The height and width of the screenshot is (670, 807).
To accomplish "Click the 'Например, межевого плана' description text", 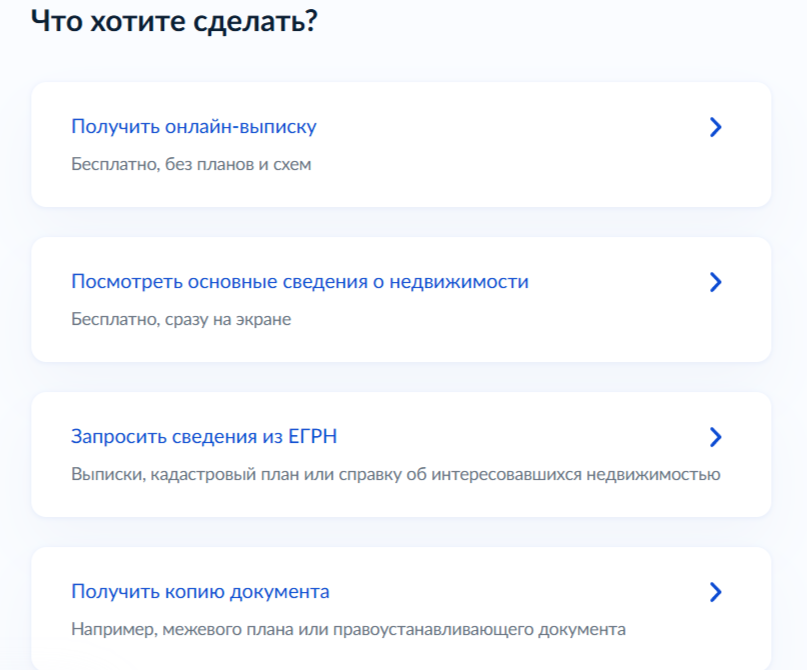I will point(348,629).
